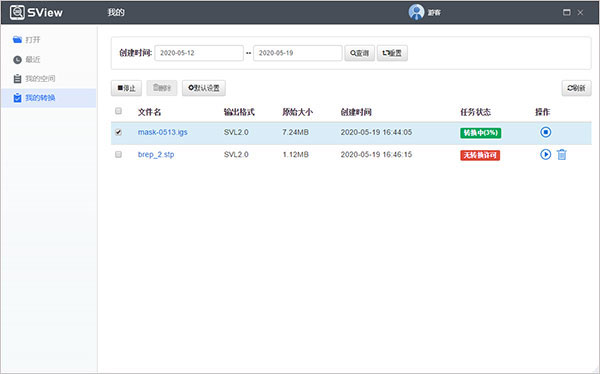This screenshot has height=374, width=600.
Task: Select 打开 in the sidebar
Action: coord(49,39)
